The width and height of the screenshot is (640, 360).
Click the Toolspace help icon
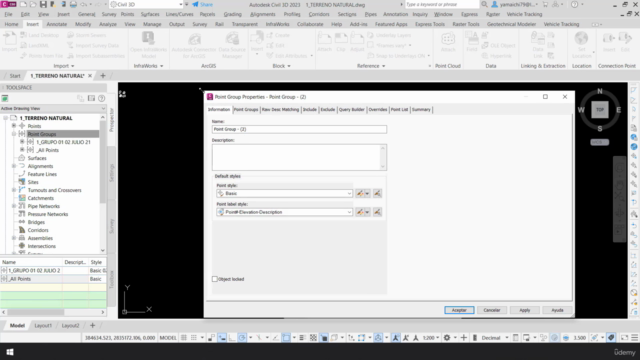pos(102,98)
